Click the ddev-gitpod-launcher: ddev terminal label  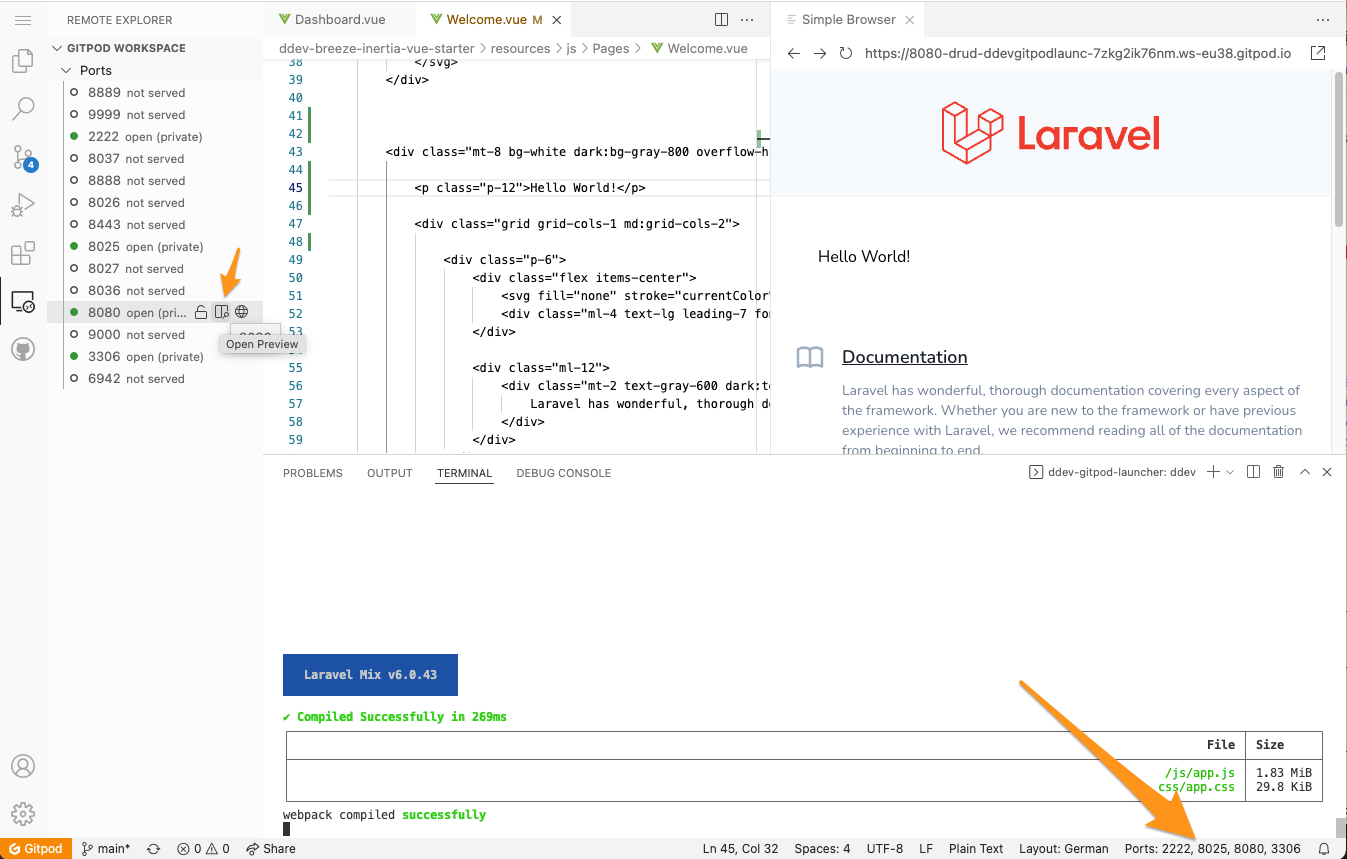(1112, 472)
